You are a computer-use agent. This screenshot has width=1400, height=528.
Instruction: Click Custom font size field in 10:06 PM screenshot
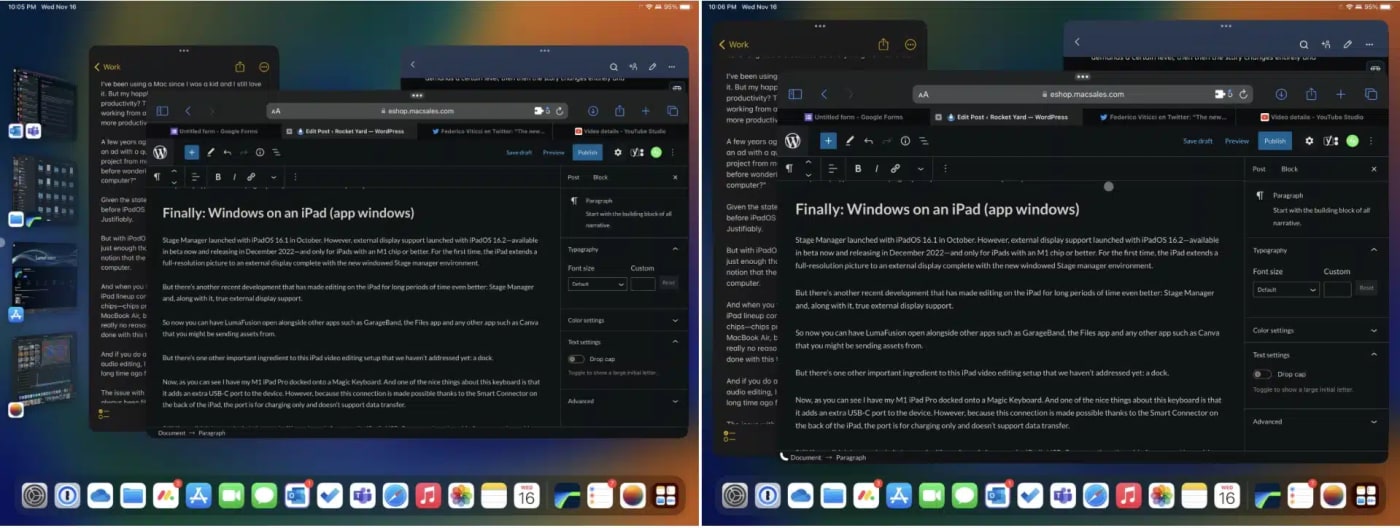(1337, 289)
